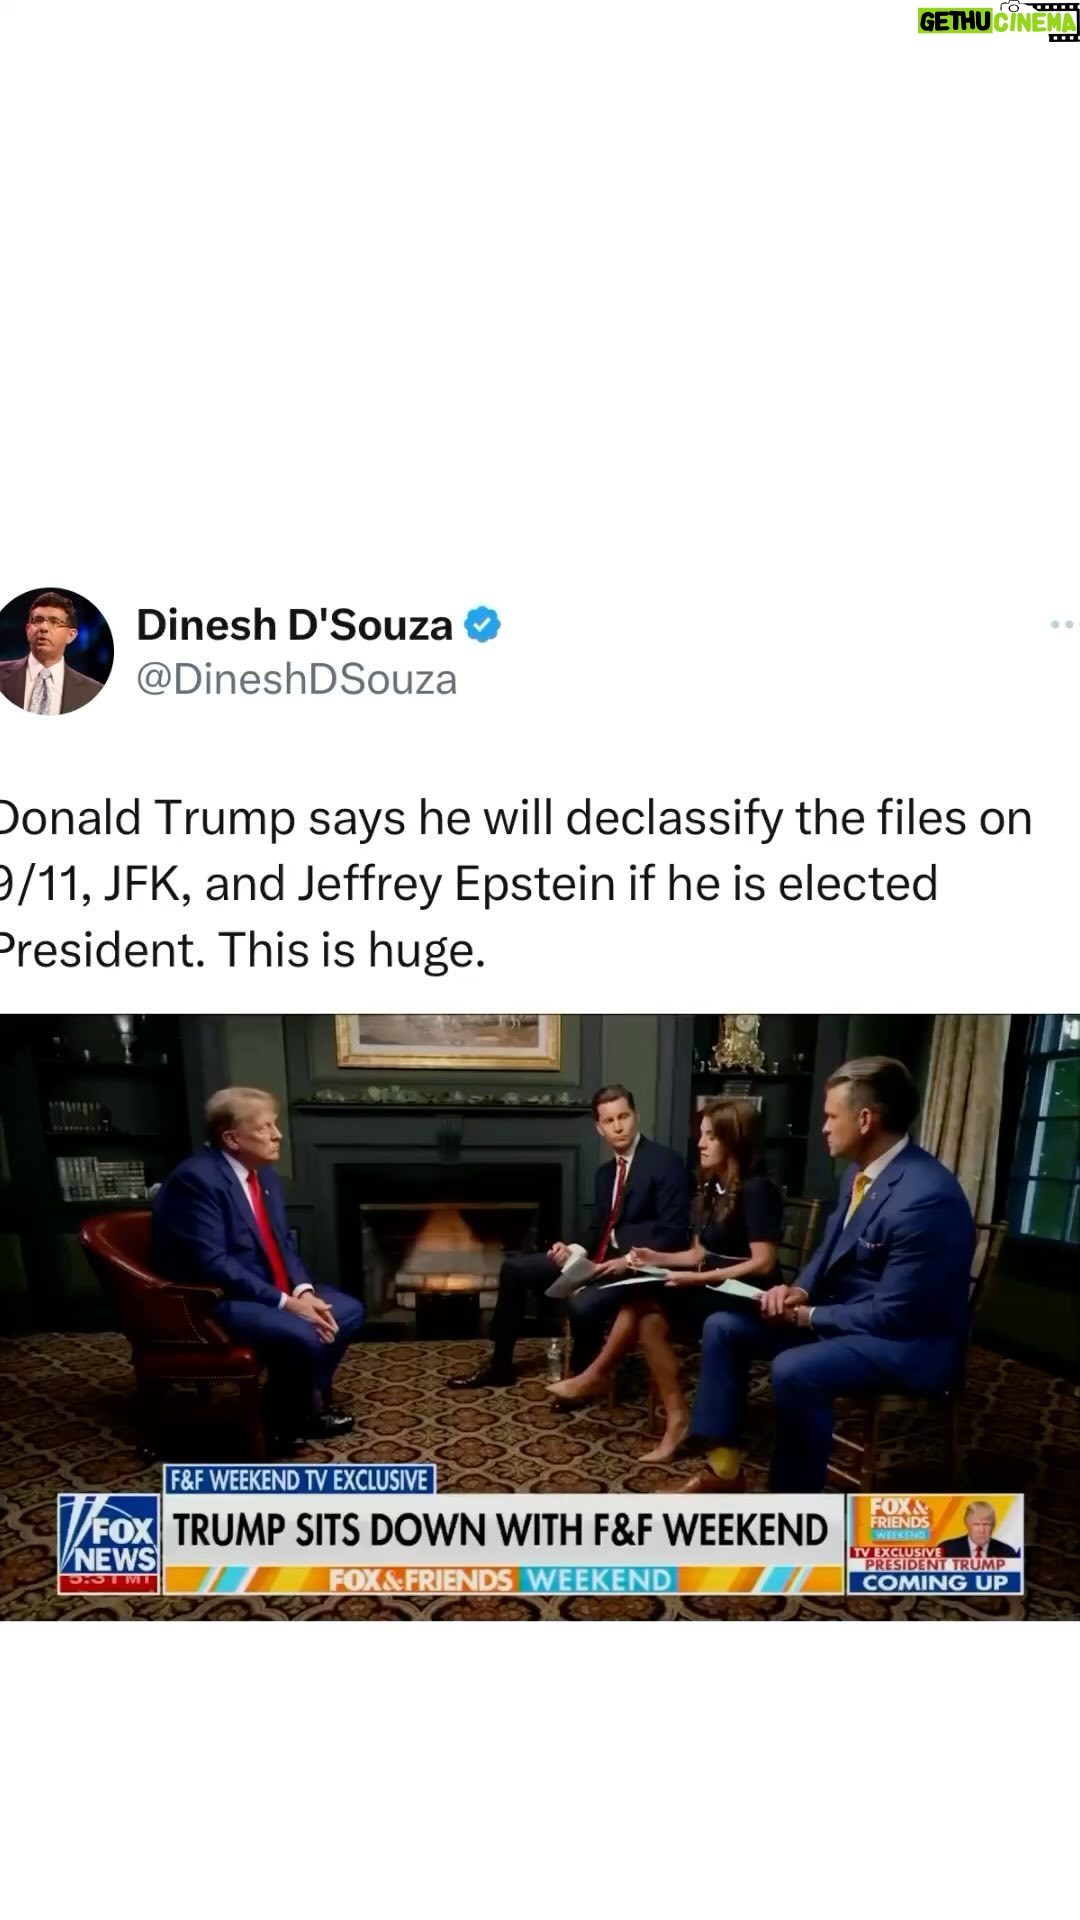1080x1920 pixels.
Task: Click the framed painting above the fireplace
Action: 448,1041
